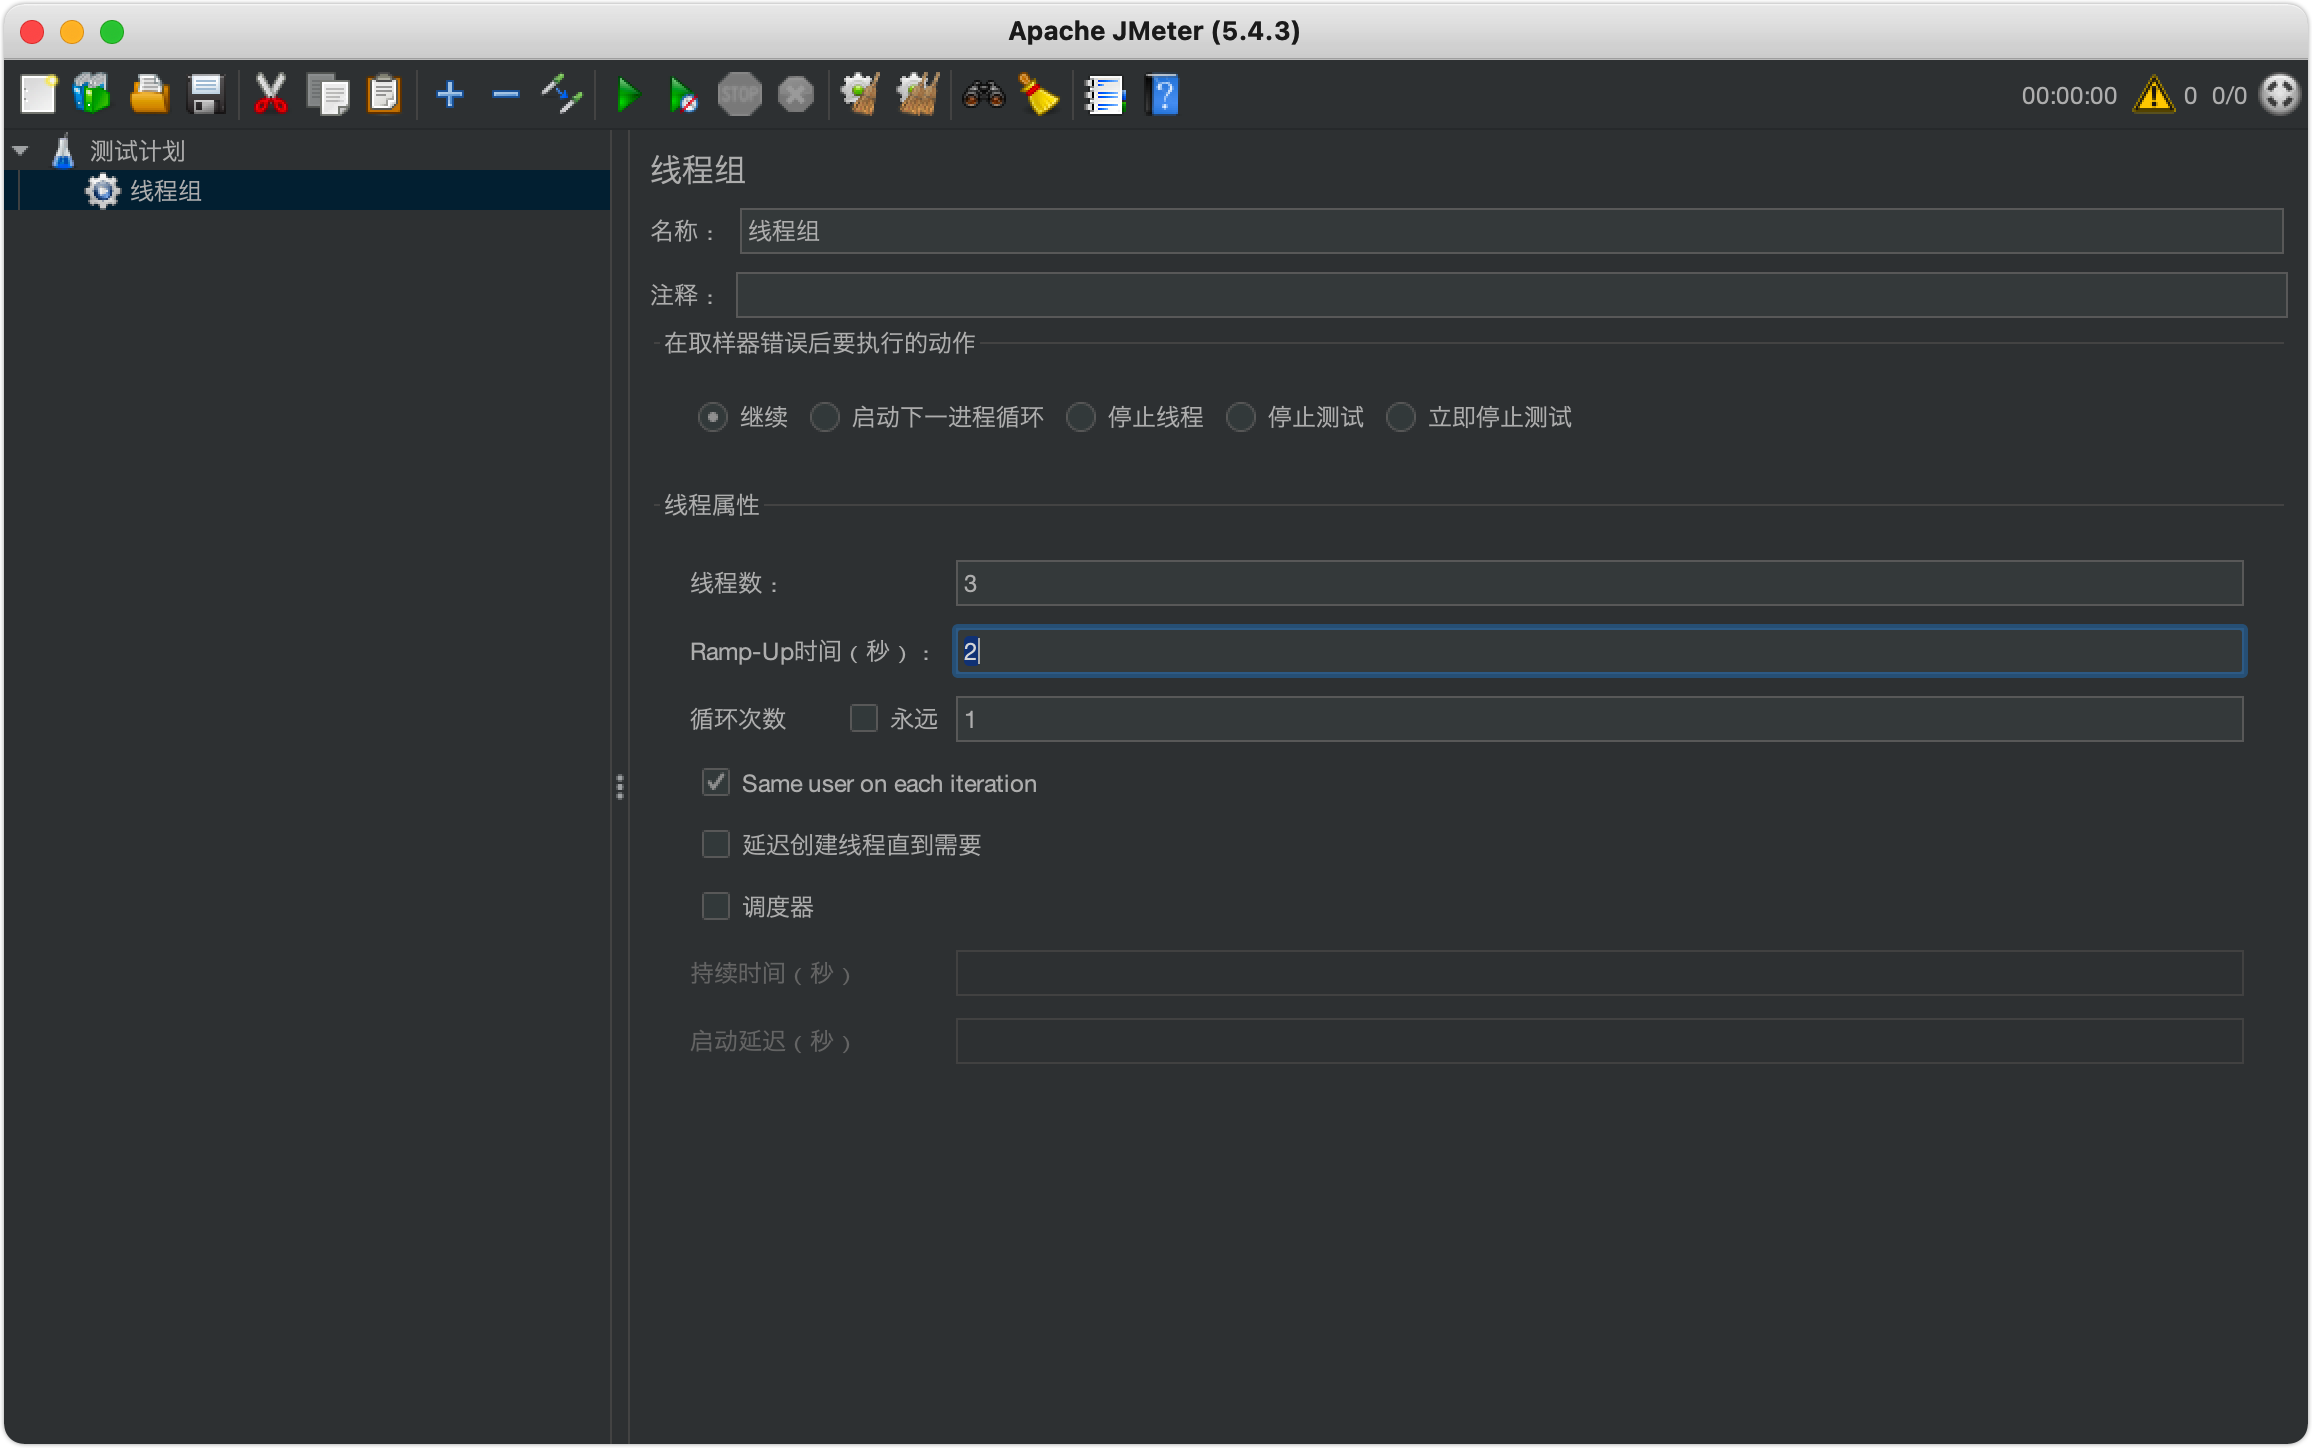Open the function helper dialog icon

[x=1105, y=95]
